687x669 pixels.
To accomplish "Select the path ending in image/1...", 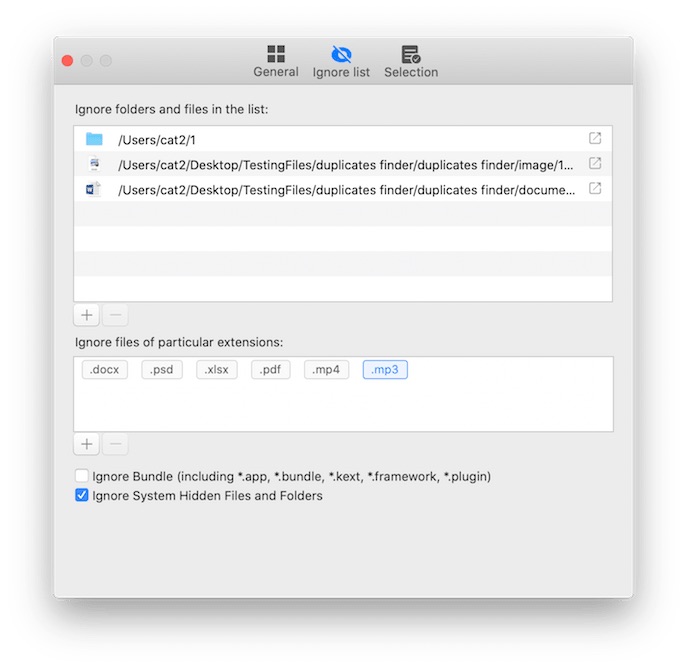I will [343, 164].
